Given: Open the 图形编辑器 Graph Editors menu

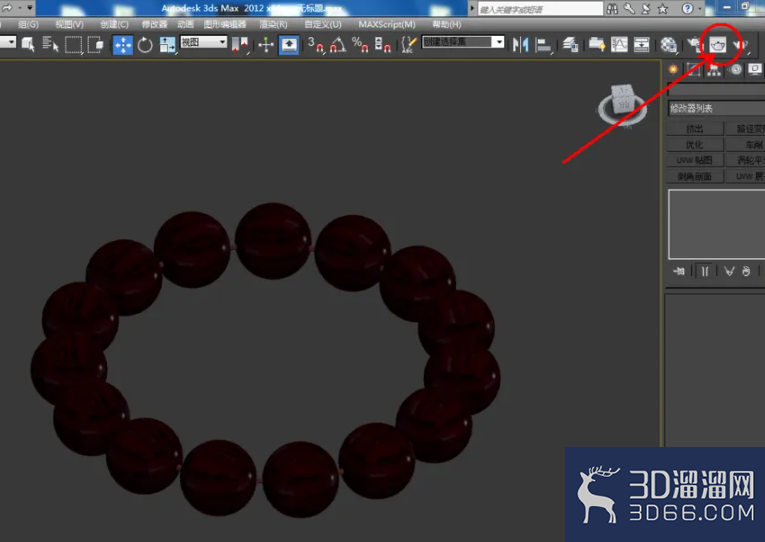Looking at the screenshot, I should tap(225, 24).
